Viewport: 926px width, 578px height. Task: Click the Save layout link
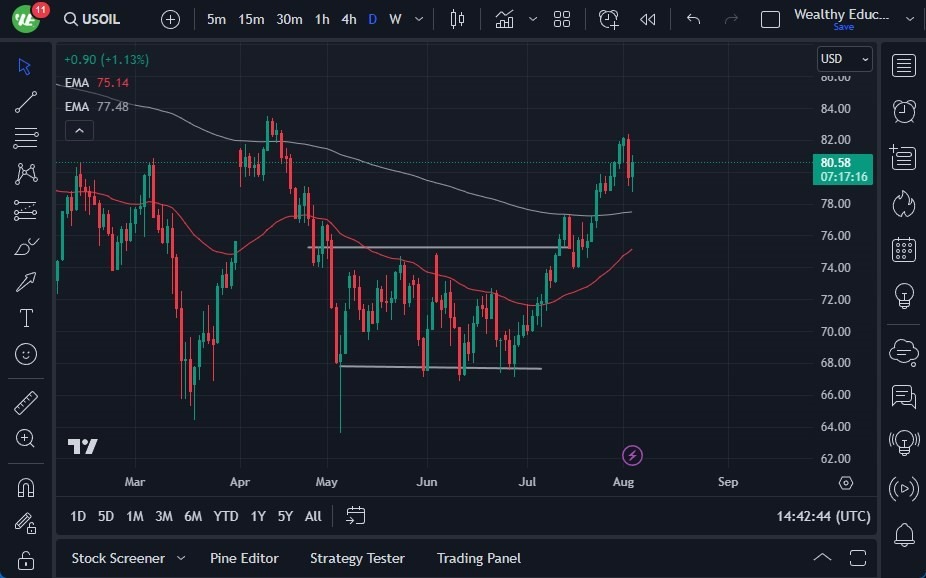(x=844, y=27)
